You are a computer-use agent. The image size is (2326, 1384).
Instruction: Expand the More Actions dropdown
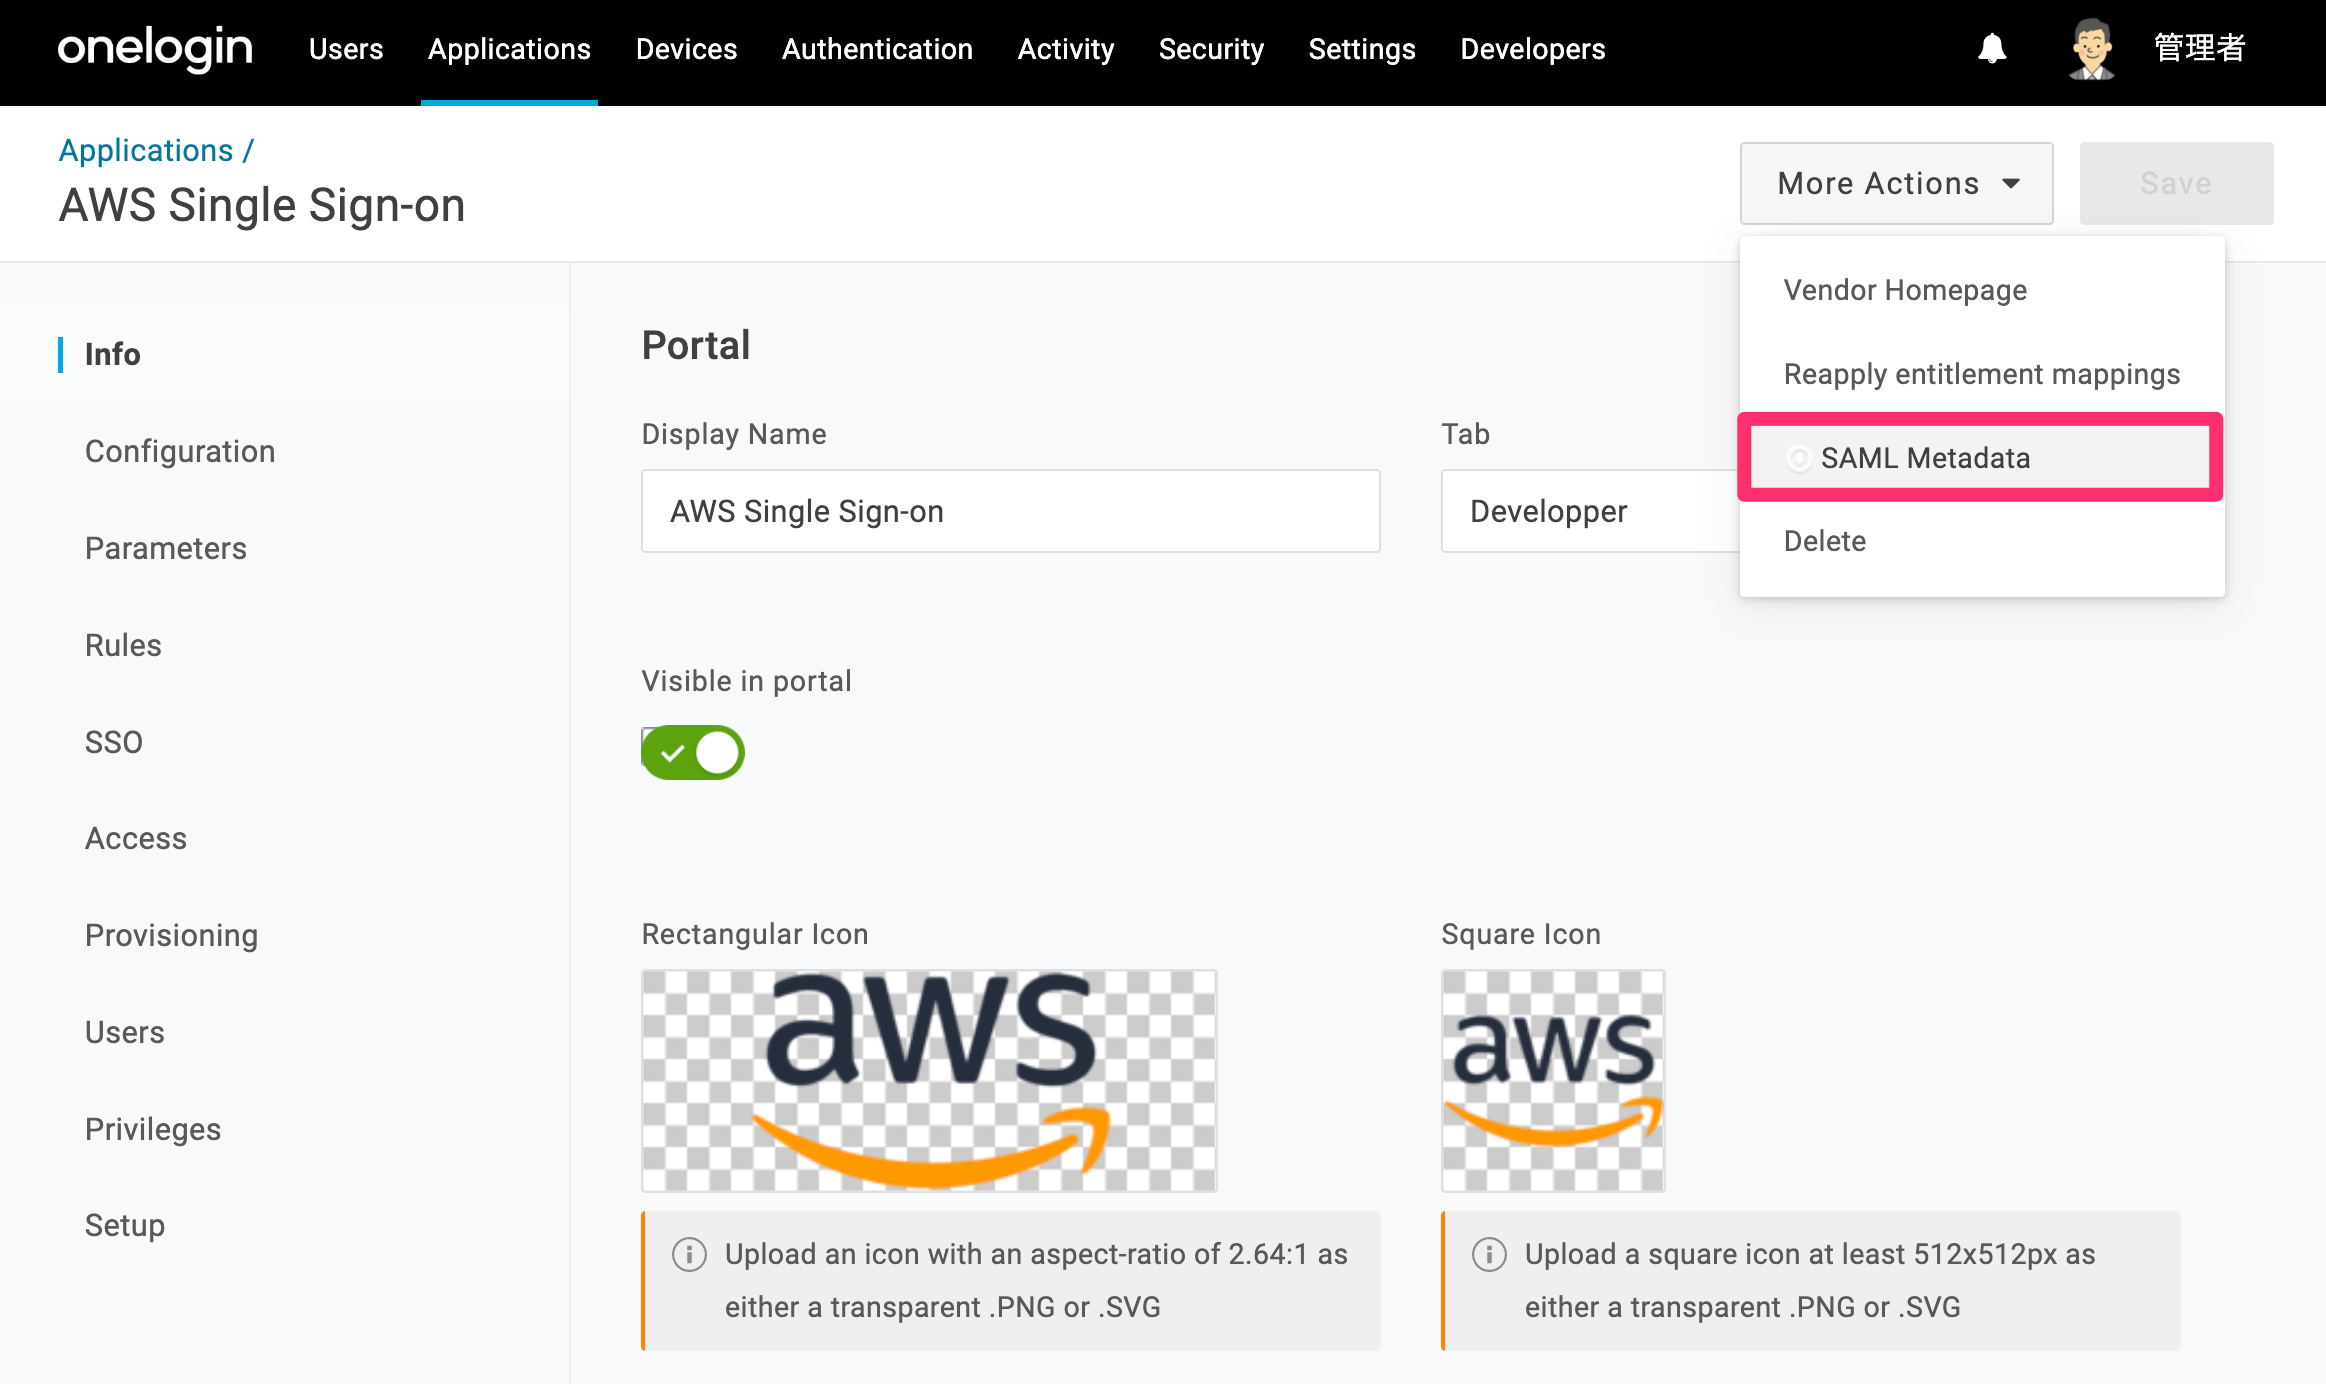point(1896,183)
